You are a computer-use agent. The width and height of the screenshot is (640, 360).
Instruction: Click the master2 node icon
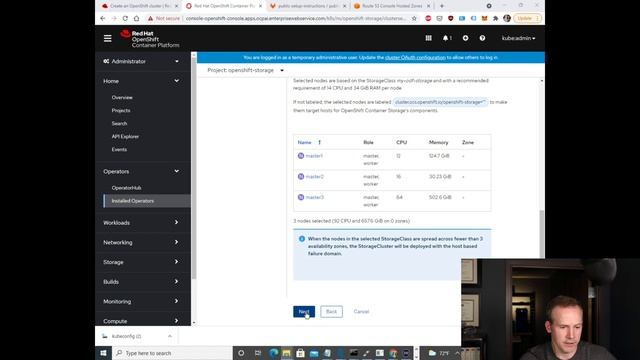(301, 177)
